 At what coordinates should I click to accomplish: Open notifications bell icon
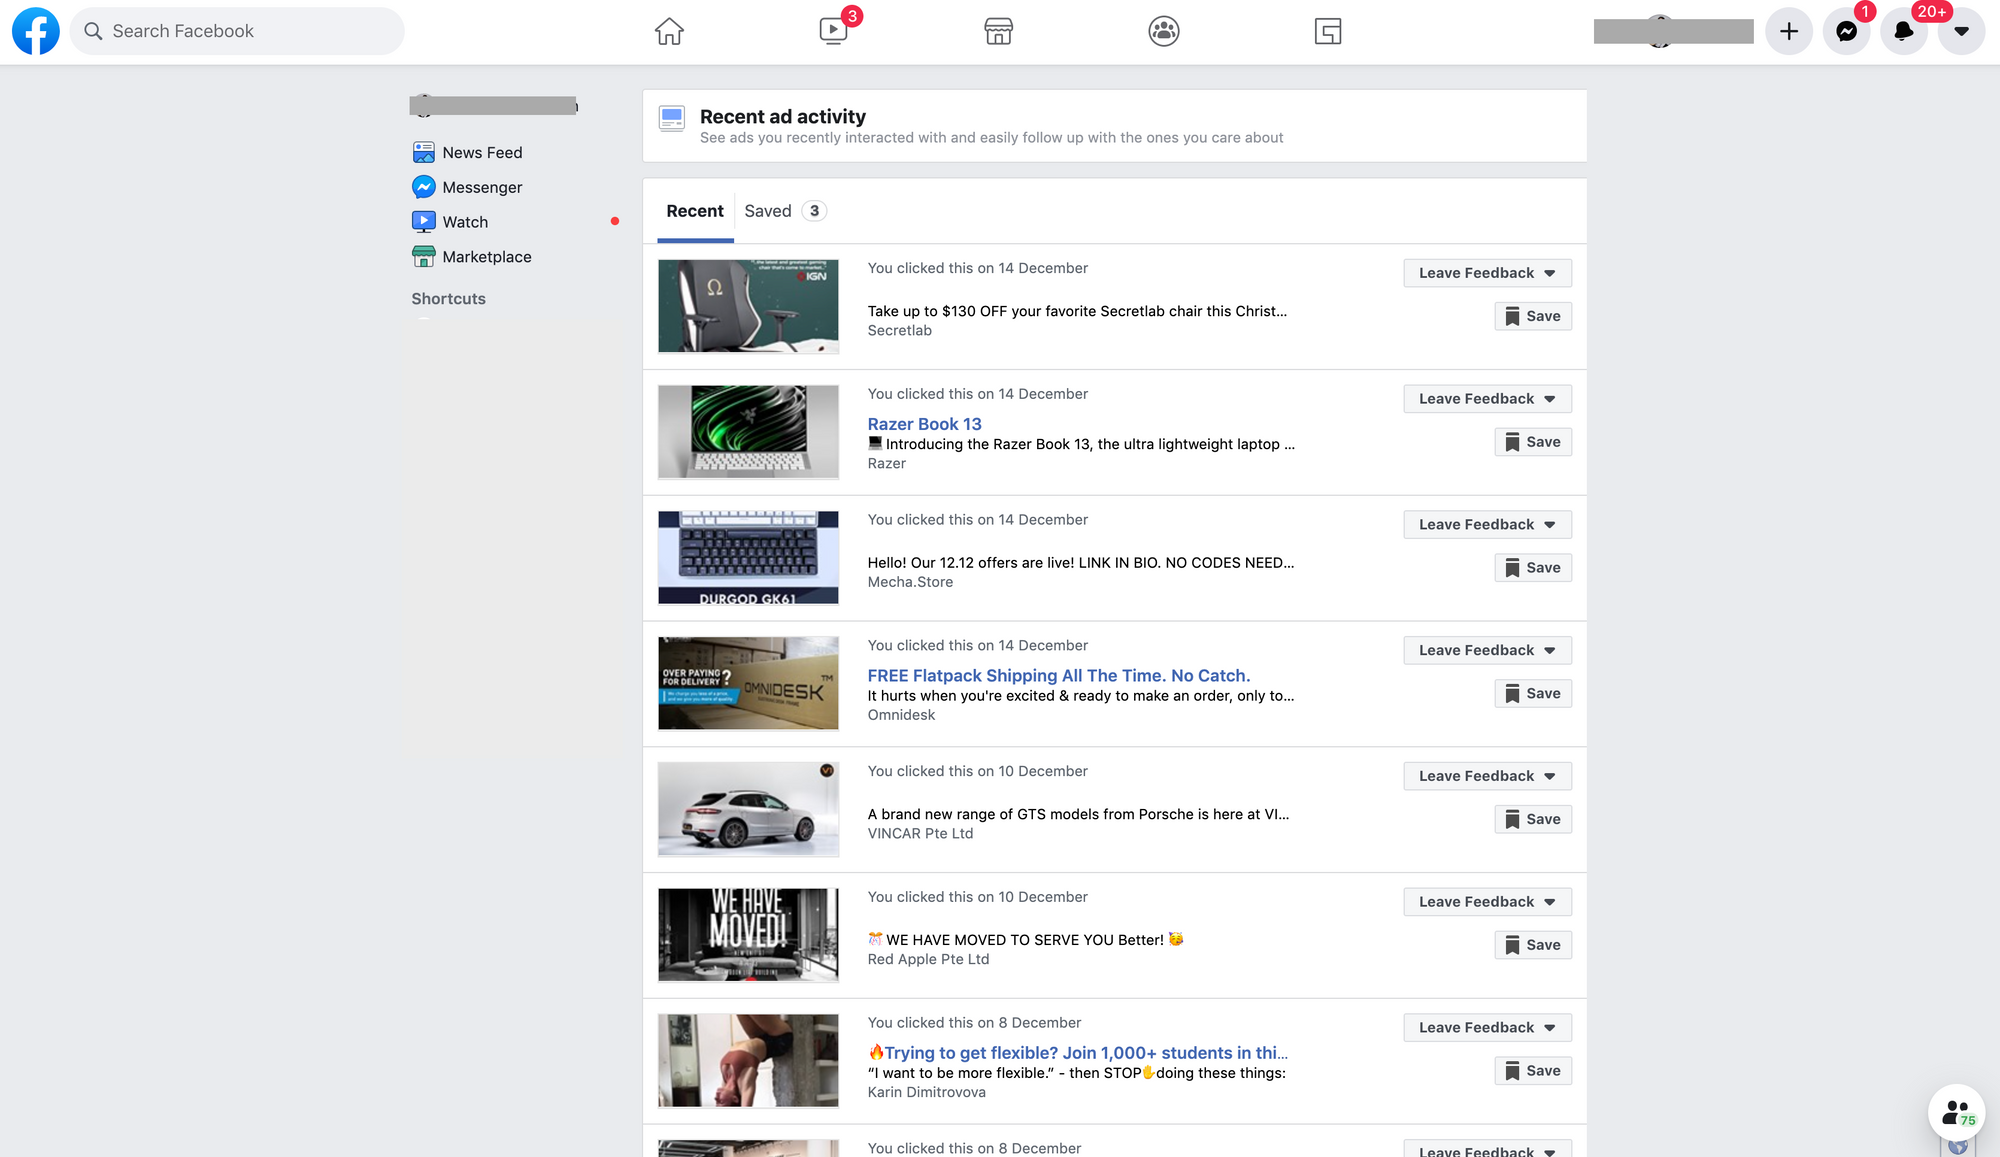coord(1904,31)
